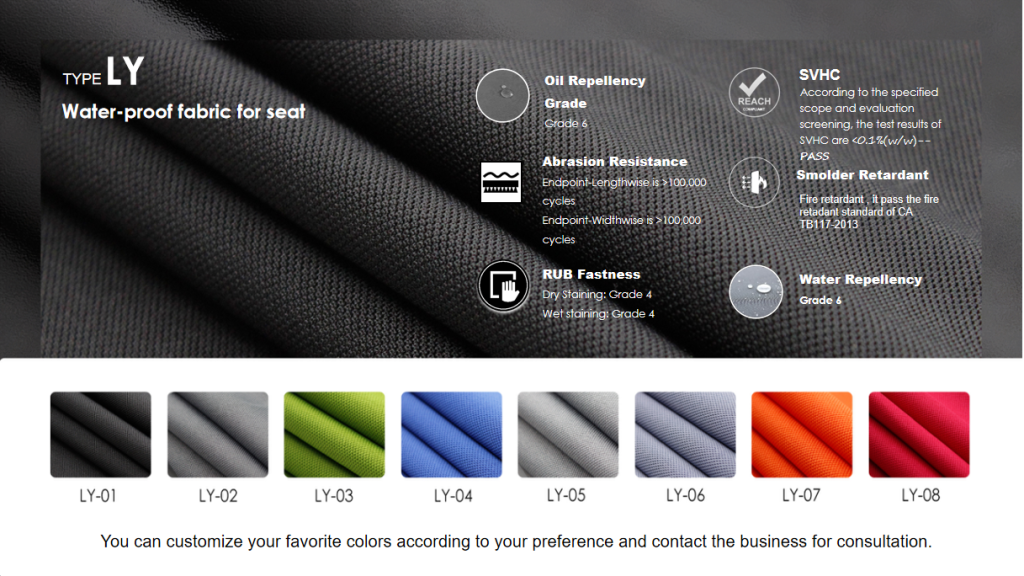The width and height of the screenshot is (1024, 576).
Task: Choose the green LY-03 fabric swatch
Action: coord(334,434)
